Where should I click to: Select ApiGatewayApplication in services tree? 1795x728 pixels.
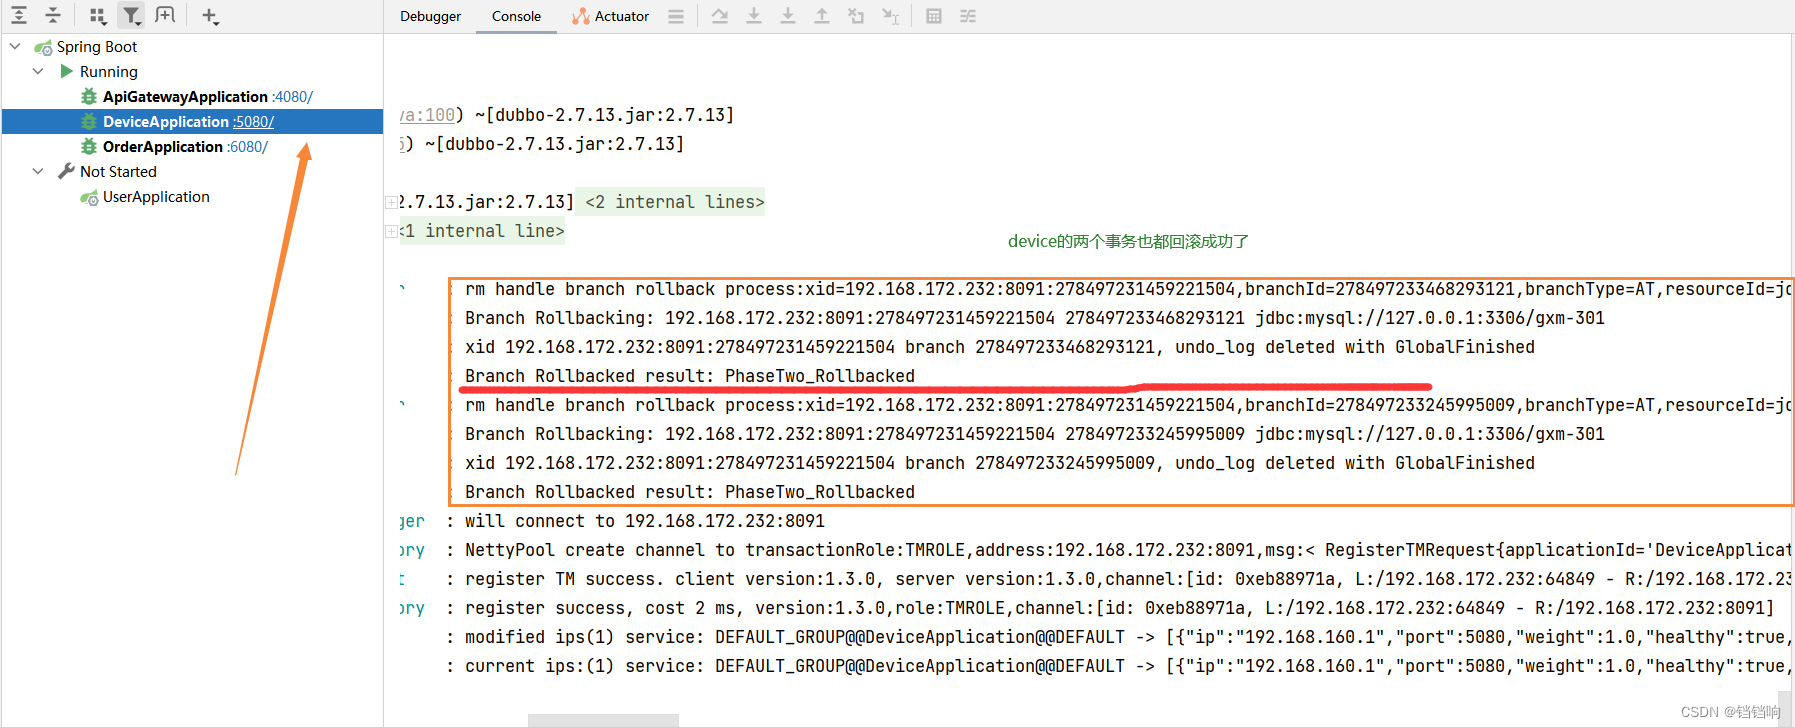tap(185, 96)
